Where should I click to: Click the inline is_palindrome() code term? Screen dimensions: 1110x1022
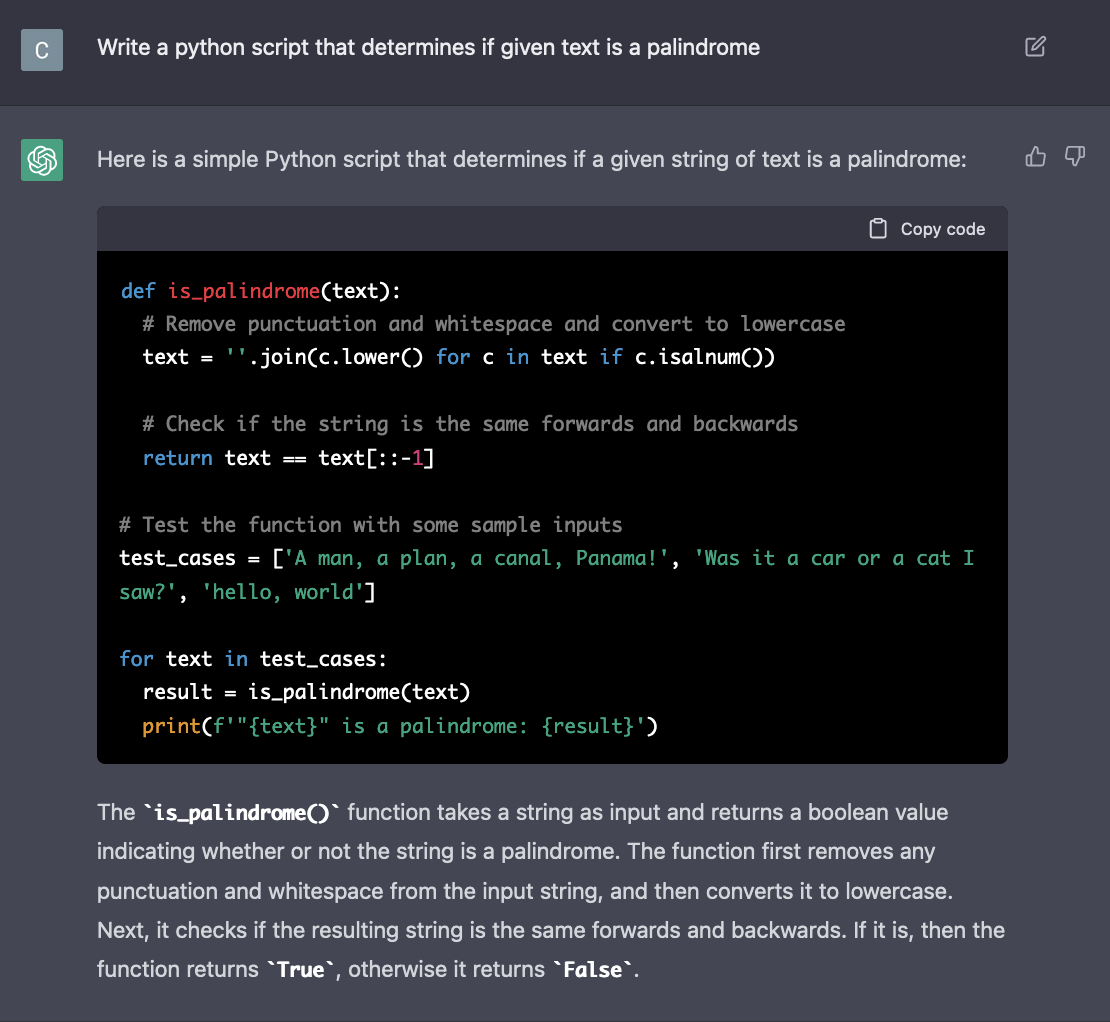pyautogui.click(x=241, y=813)
